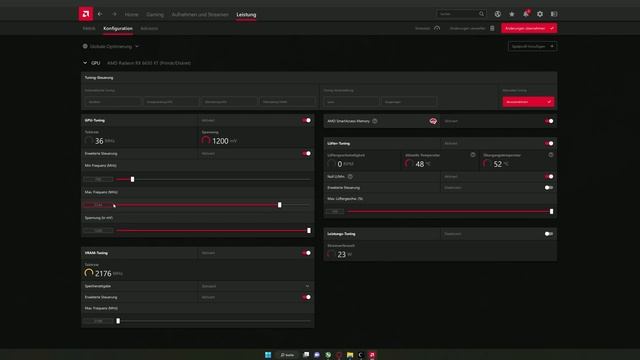
Task: Toggle Erweiterte Steuerung under GPU-Tuning
Action: (307, 153)
